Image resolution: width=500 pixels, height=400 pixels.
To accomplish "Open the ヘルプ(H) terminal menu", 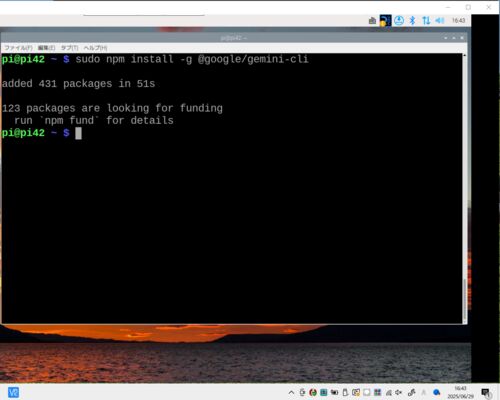I will pos(95,48).
